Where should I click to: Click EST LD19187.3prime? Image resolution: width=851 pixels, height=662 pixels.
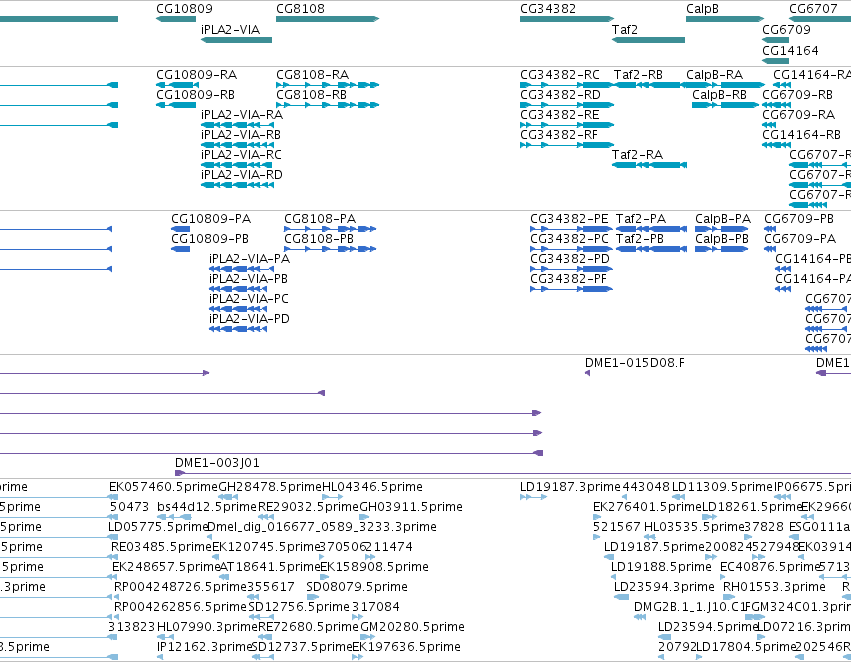tap(534, 497)
